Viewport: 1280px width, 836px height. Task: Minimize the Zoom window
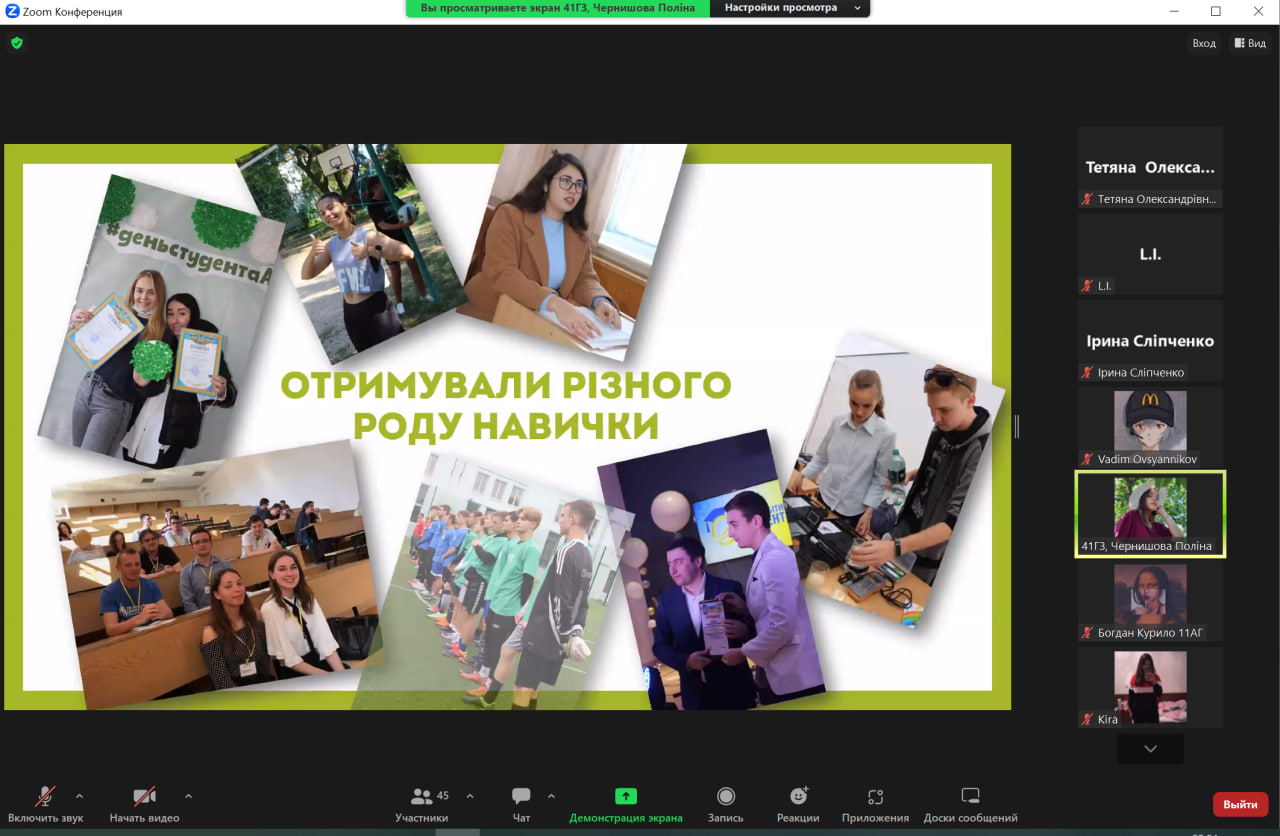pos(1173,11)
